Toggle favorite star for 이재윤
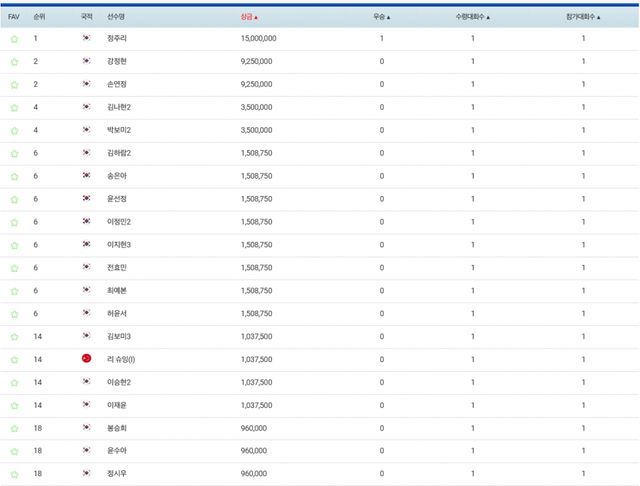This screenshot has height=486, width=640. coord(14,405)
